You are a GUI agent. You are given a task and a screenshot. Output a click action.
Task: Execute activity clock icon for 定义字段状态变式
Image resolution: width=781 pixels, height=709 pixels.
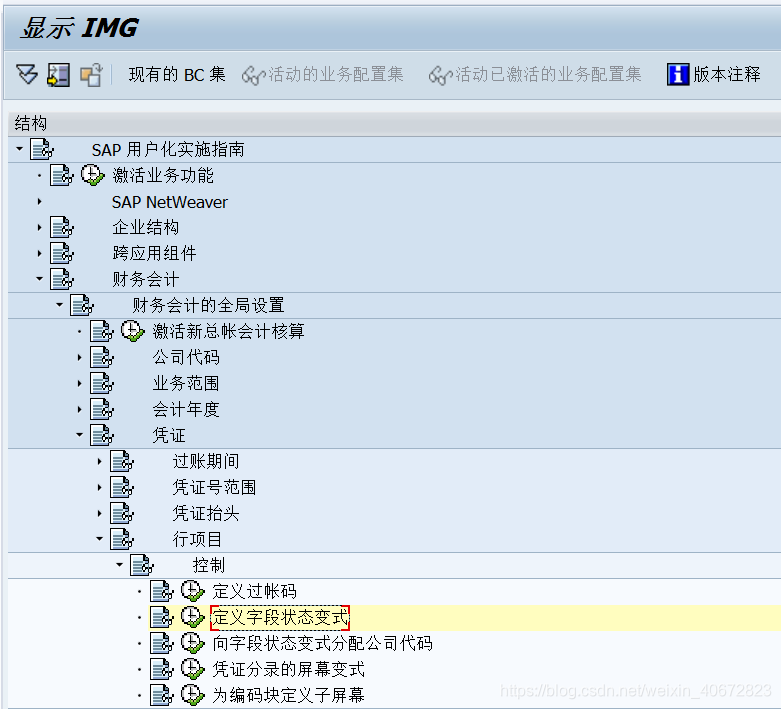click(x=192, y=617)
